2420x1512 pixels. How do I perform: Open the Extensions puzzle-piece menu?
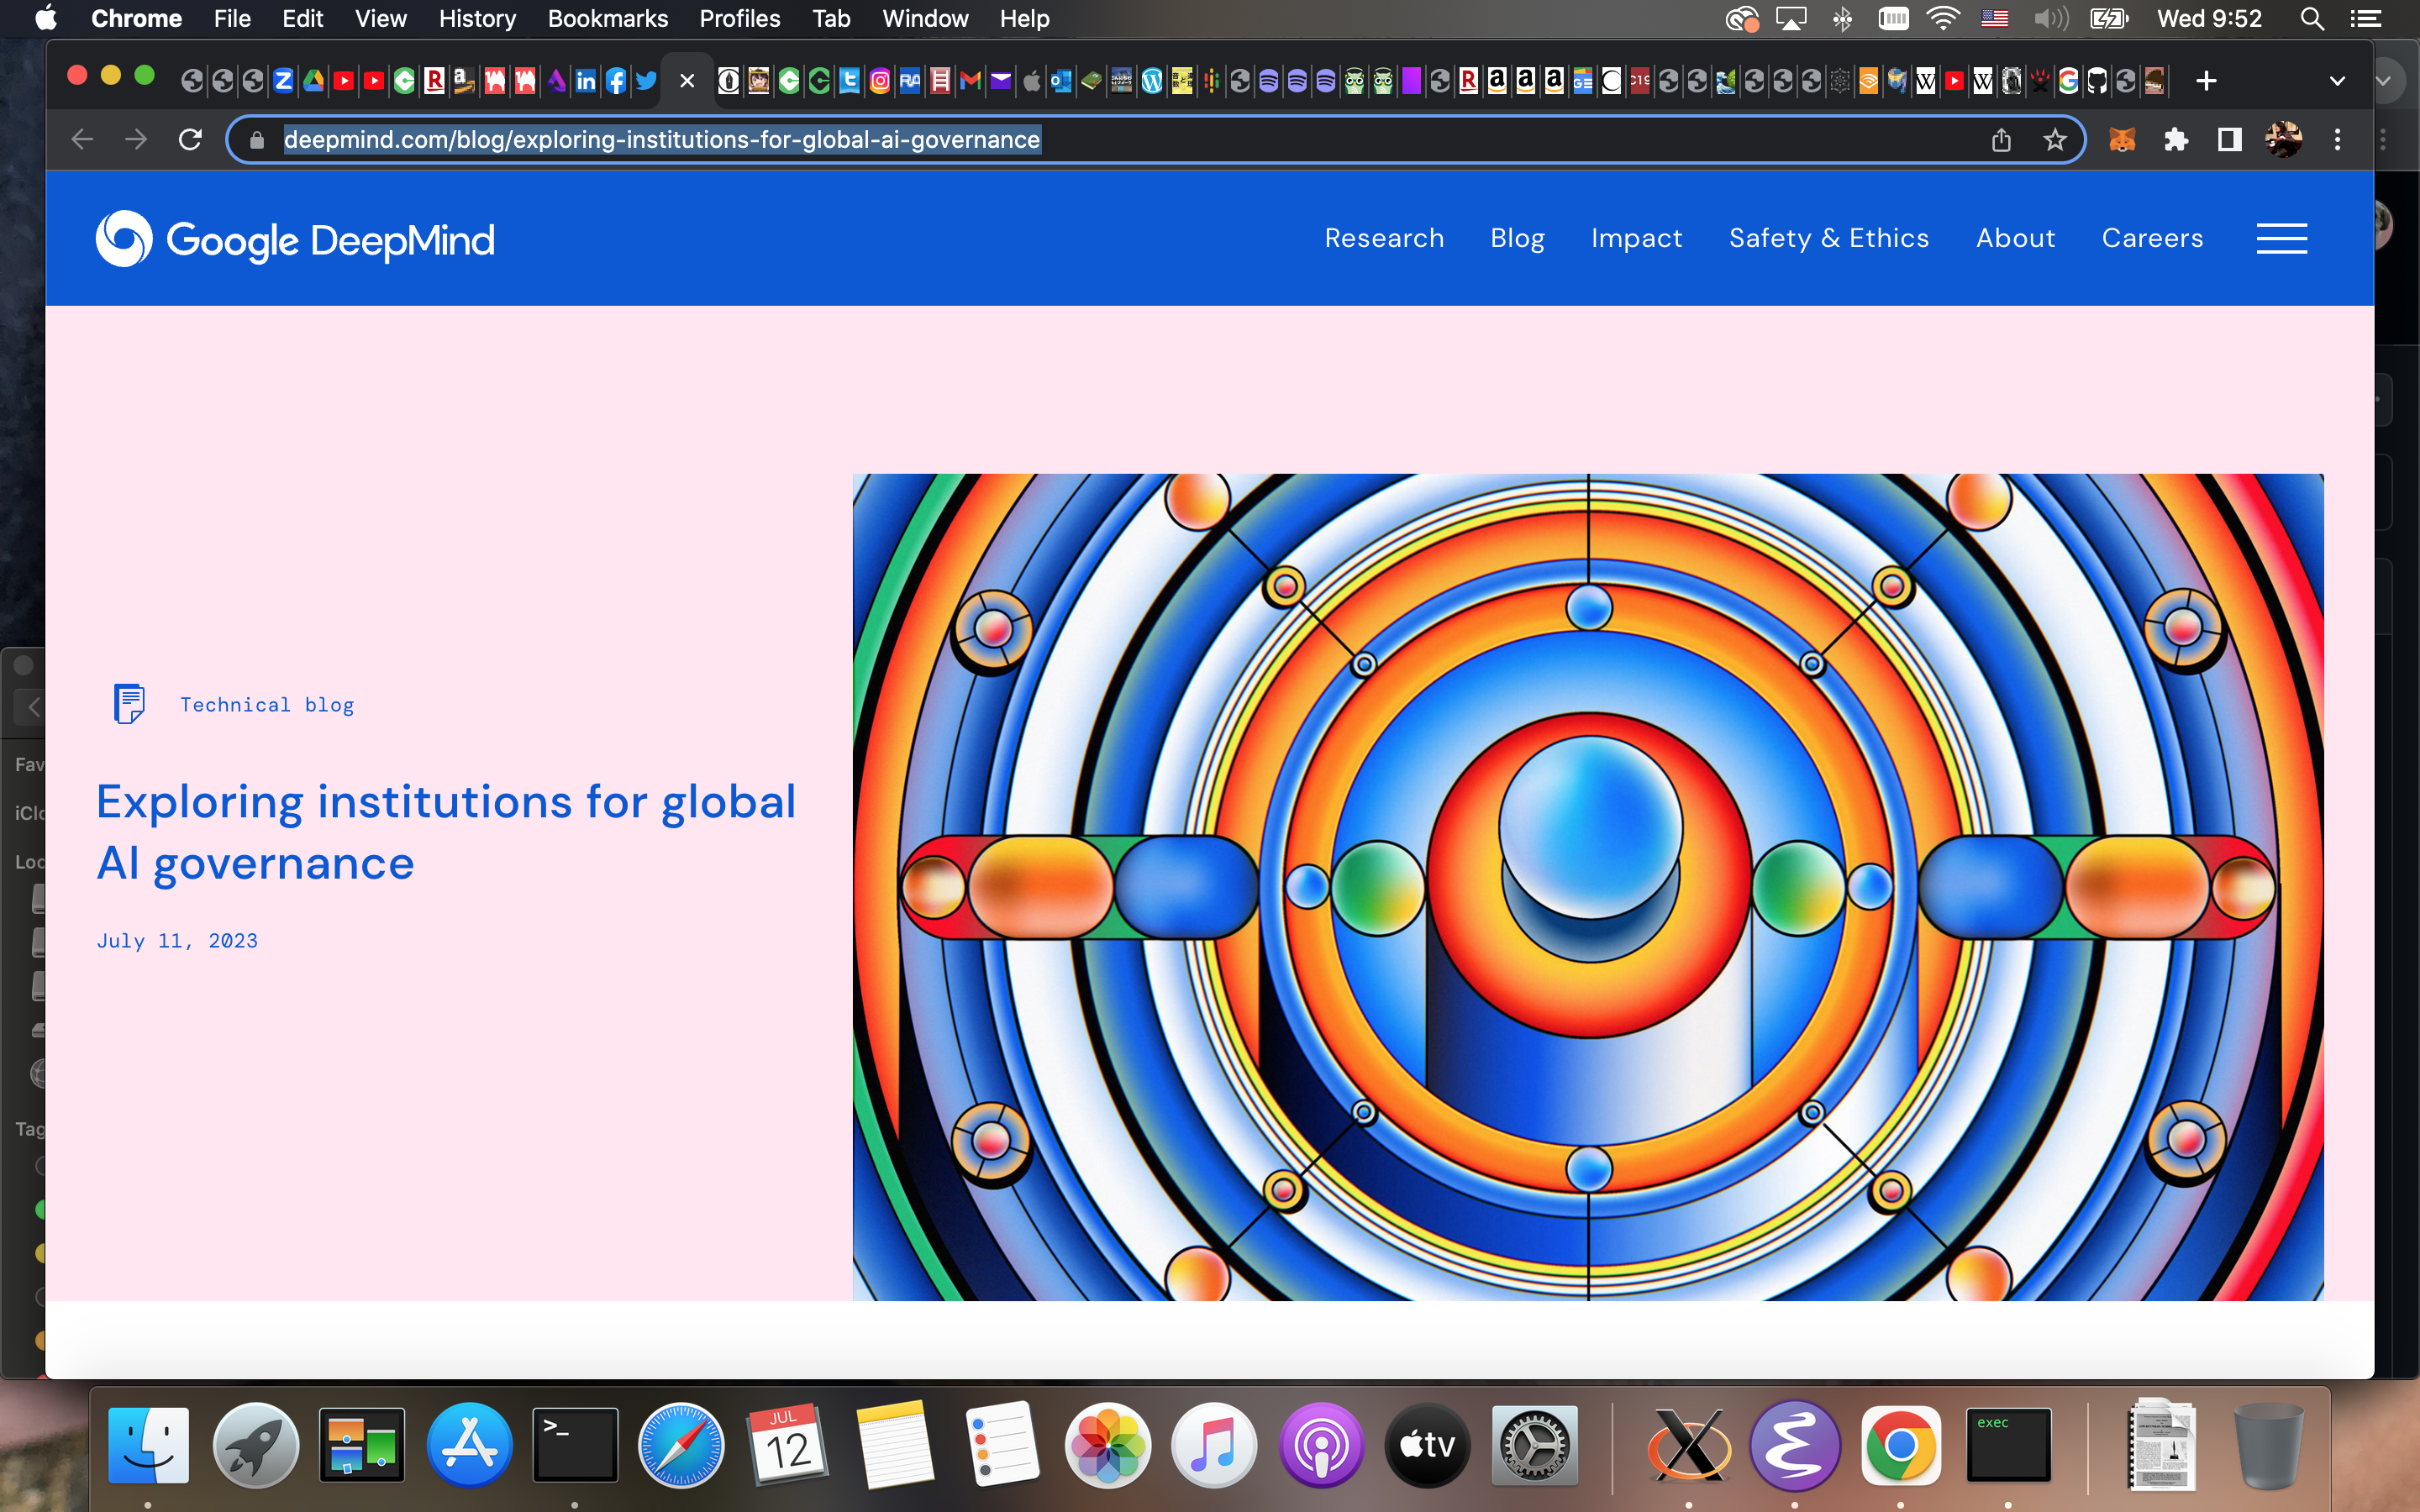coord(2176,140)
